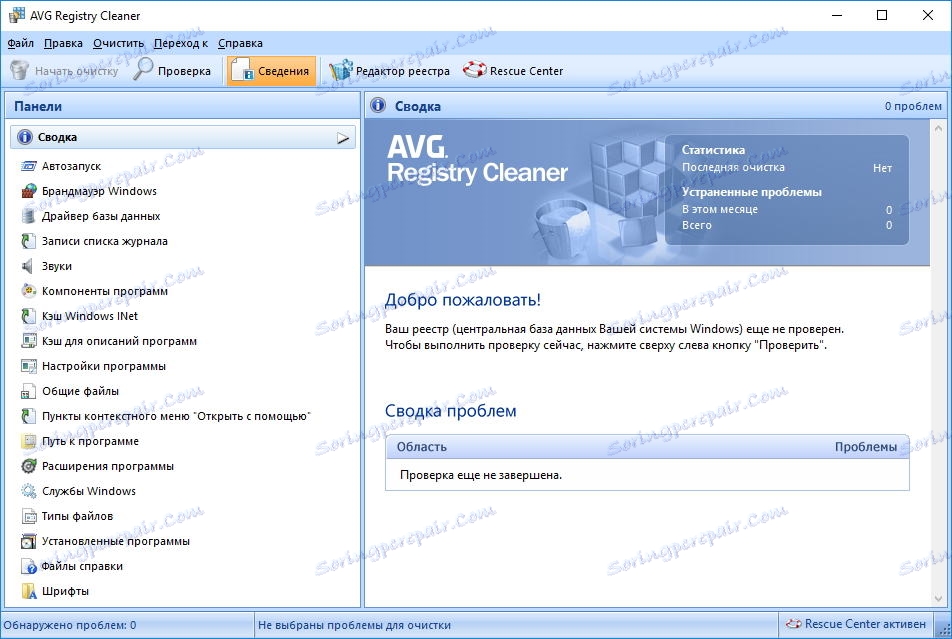Click the arrow next to Сводка header

coord(343,136)
